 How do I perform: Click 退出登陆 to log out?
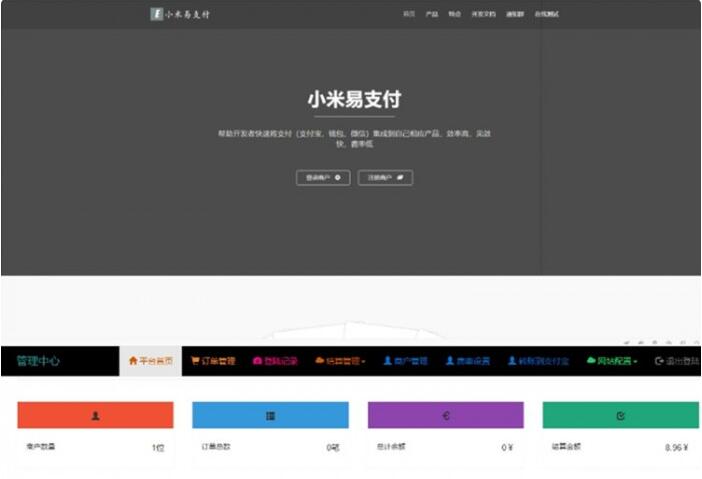click(677, 361)
